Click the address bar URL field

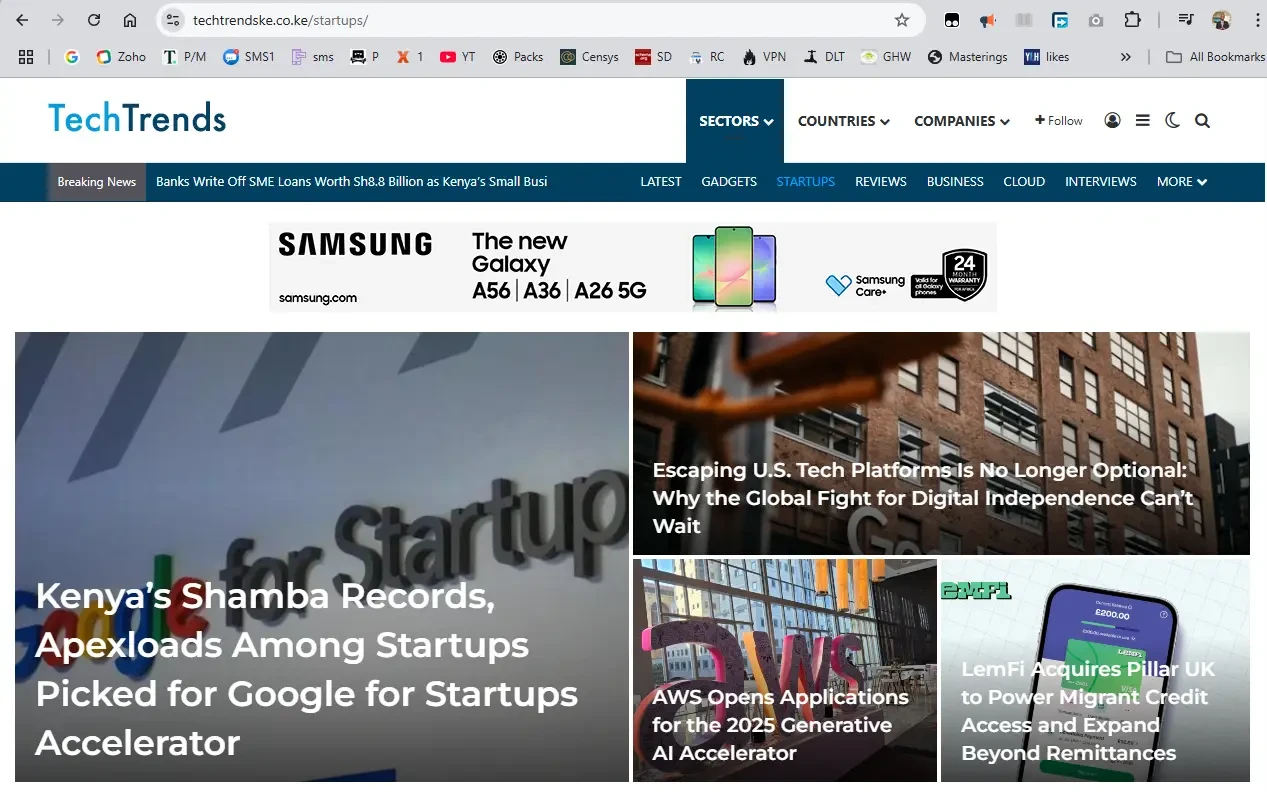pos(530,20)
